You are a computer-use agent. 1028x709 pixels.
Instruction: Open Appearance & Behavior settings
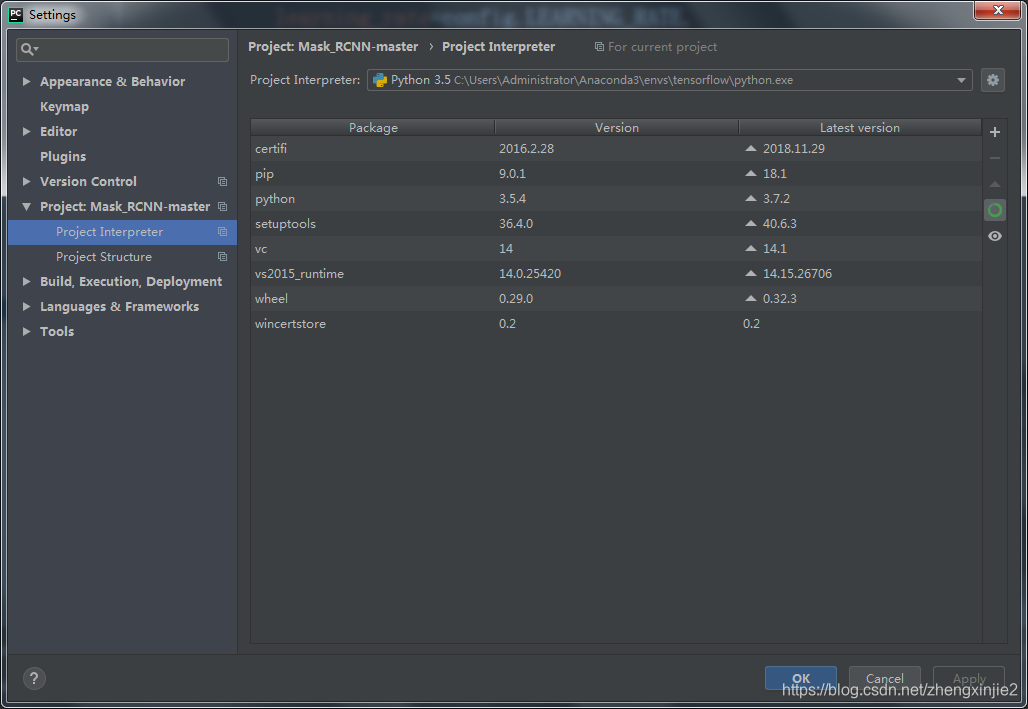pyautogui.click(x=112, y=81)
